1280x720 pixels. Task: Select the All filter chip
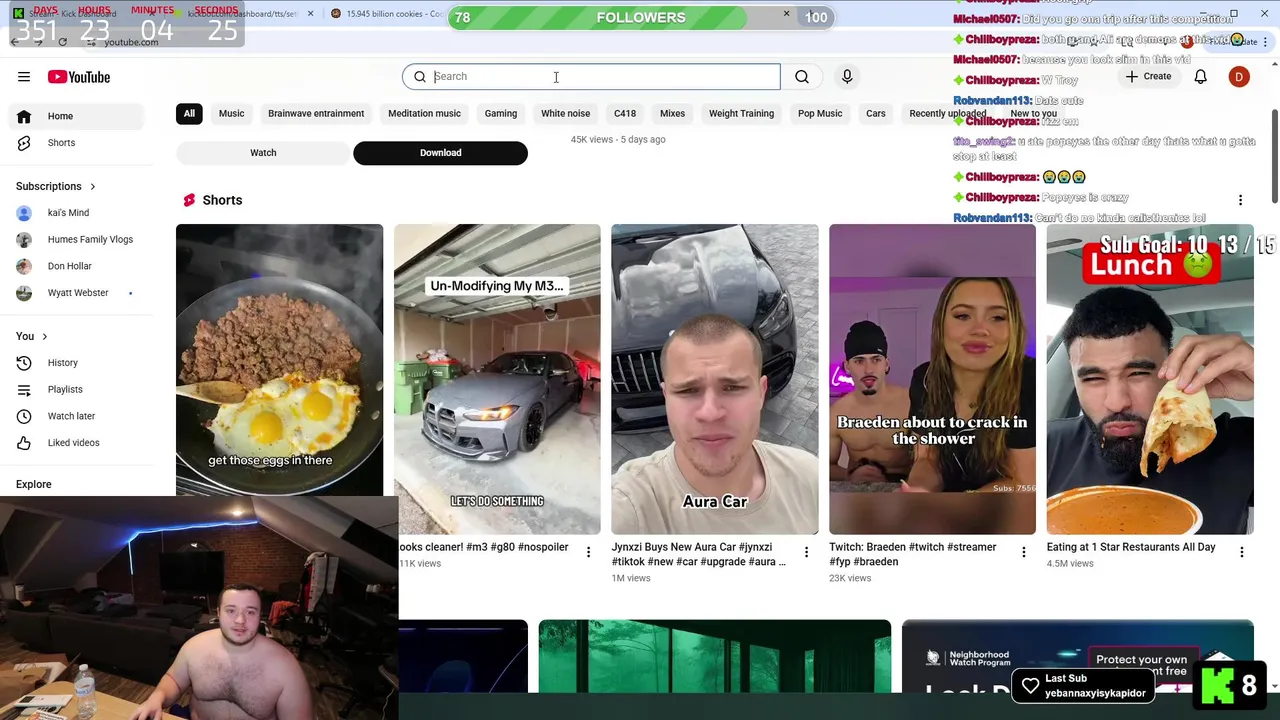click(x=189, y=114)
